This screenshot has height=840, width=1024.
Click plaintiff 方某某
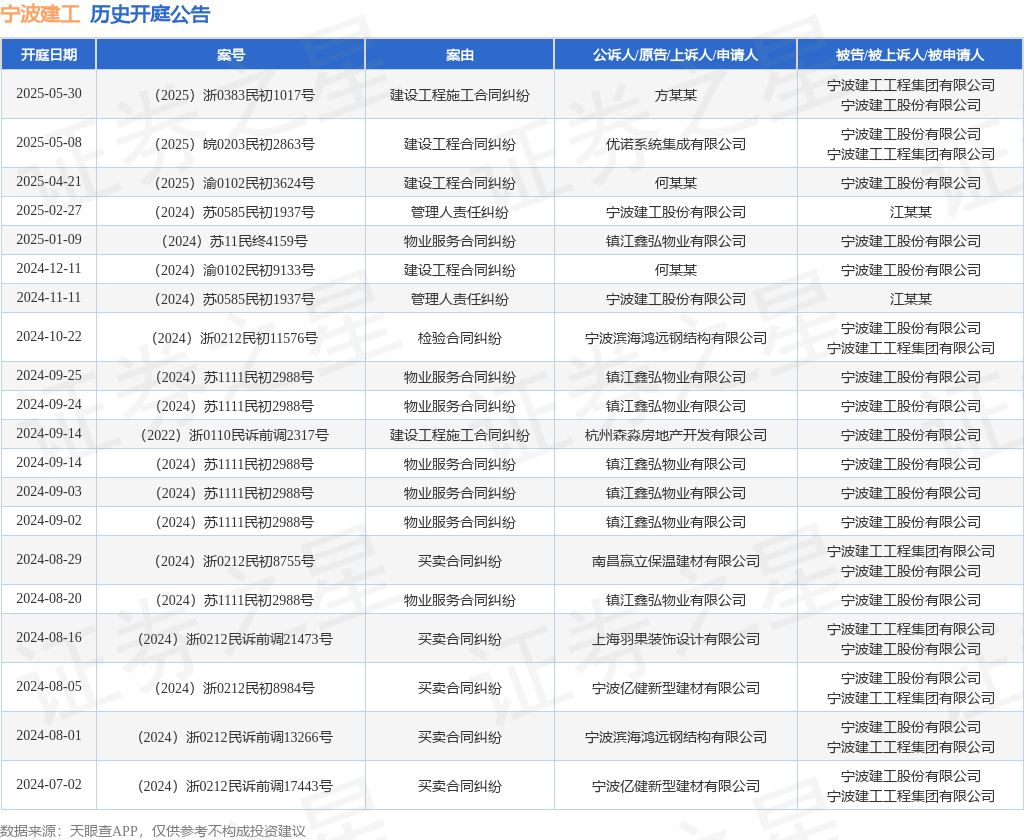tap(675, 95)
